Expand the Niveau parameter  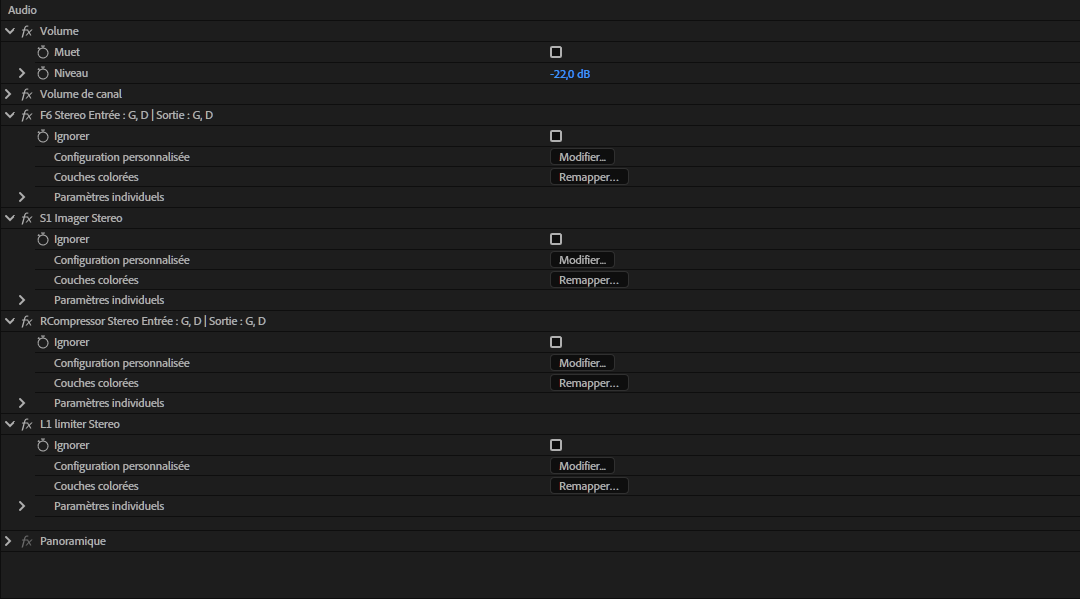tap(22, 73)
